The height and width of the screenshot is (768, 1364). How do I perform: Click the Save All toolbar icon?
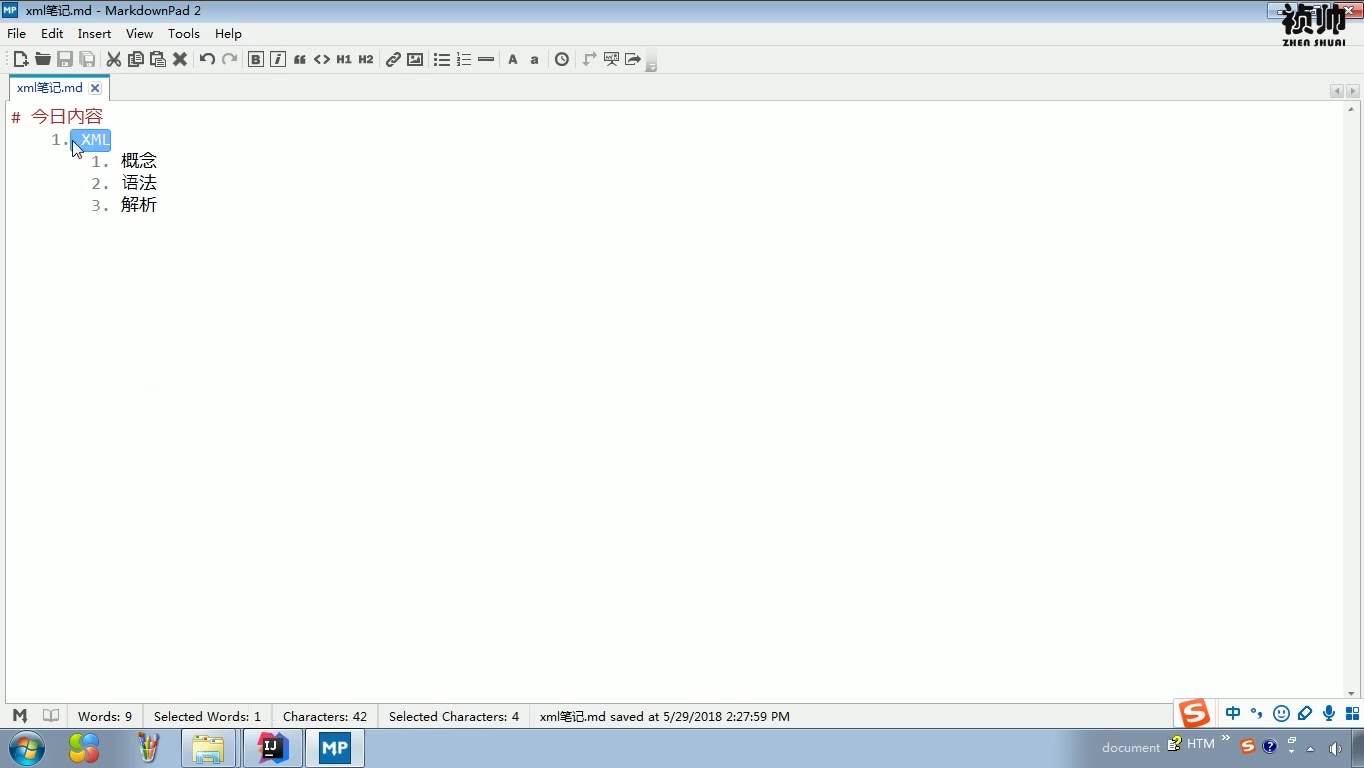pos(87,59)
